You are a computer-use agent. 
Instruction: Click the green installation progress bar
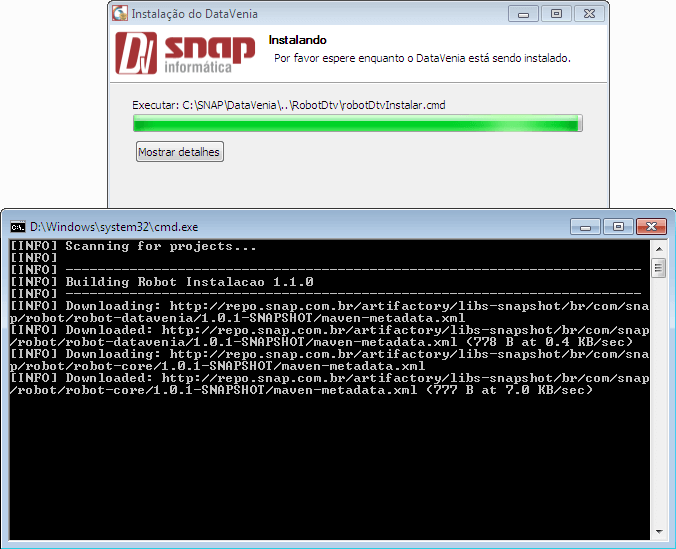point(358,123)
